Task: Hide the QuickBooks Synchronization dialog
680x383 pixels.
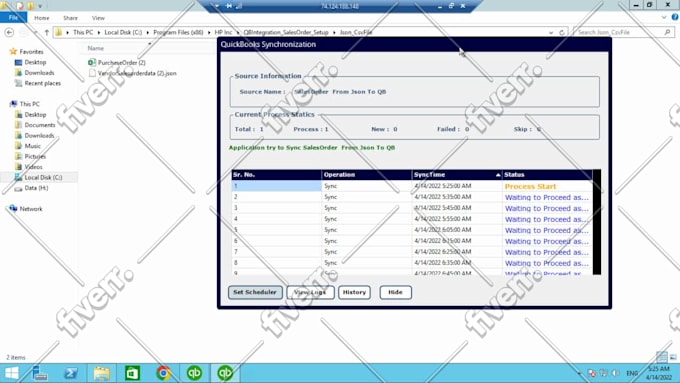Action: [x=395, y=292]
